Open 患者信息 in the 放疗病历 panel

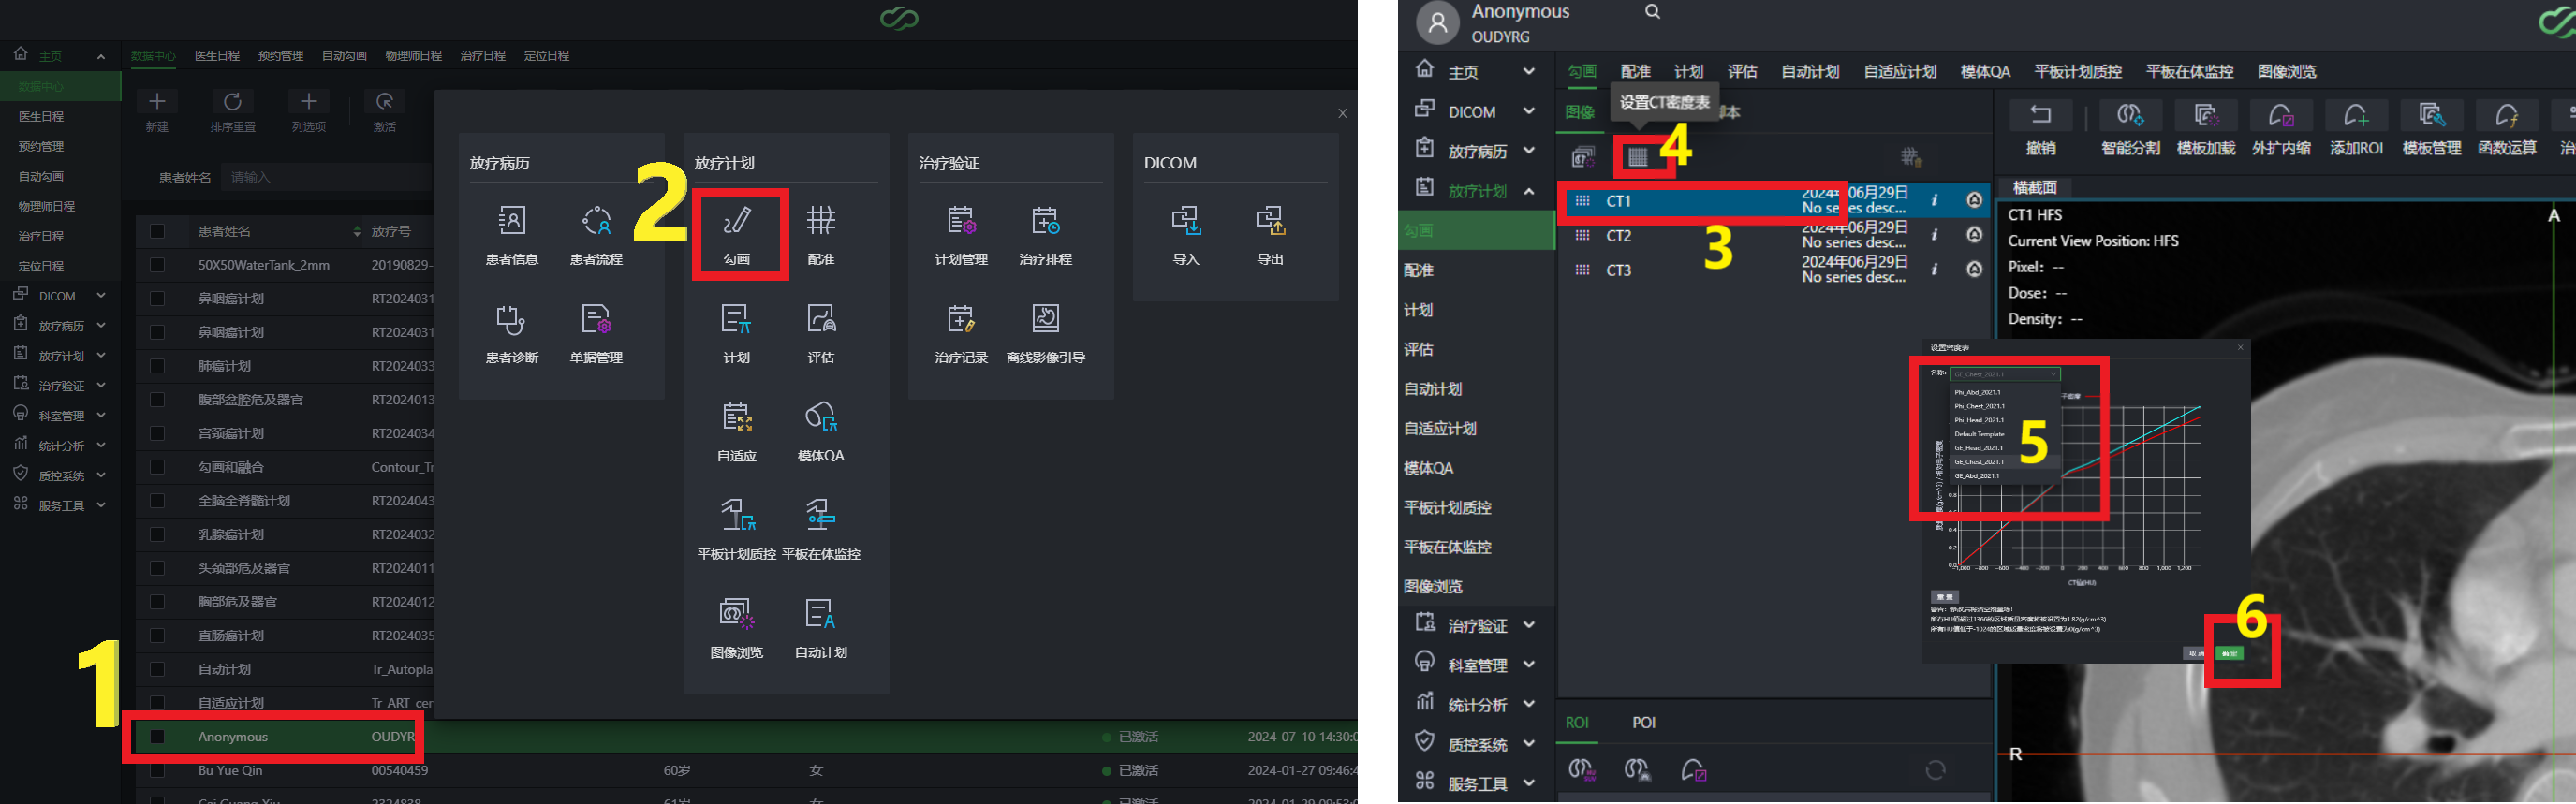[x=512, y=234]
